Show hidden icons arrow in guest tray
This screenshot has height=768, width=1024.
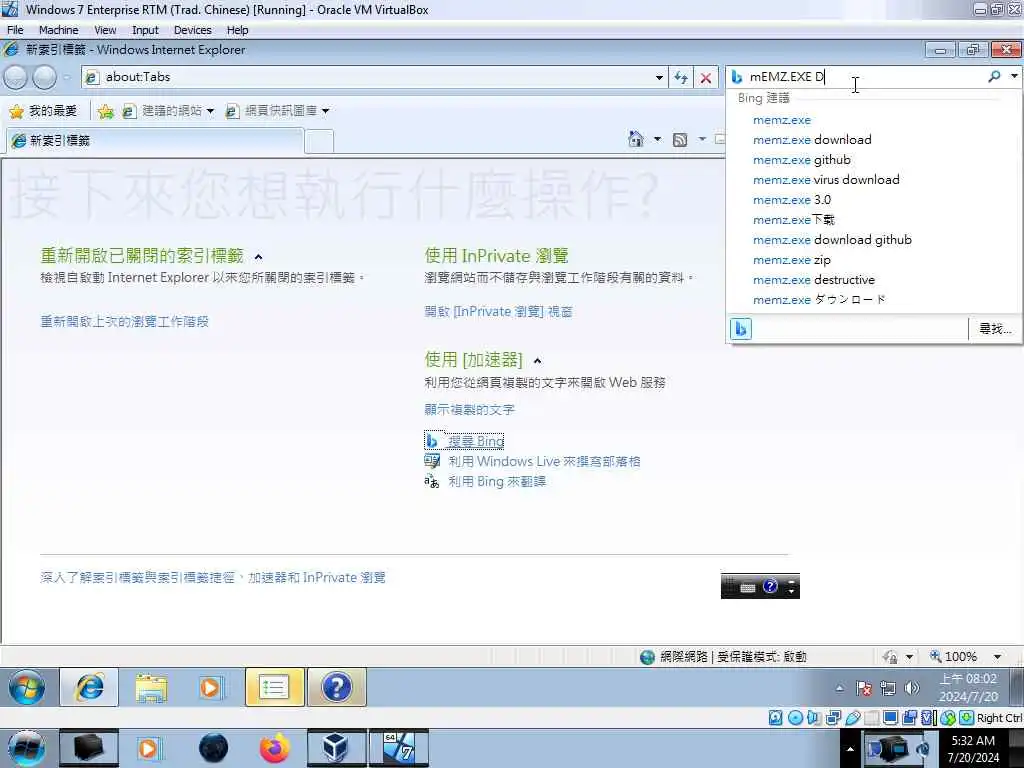840,688
